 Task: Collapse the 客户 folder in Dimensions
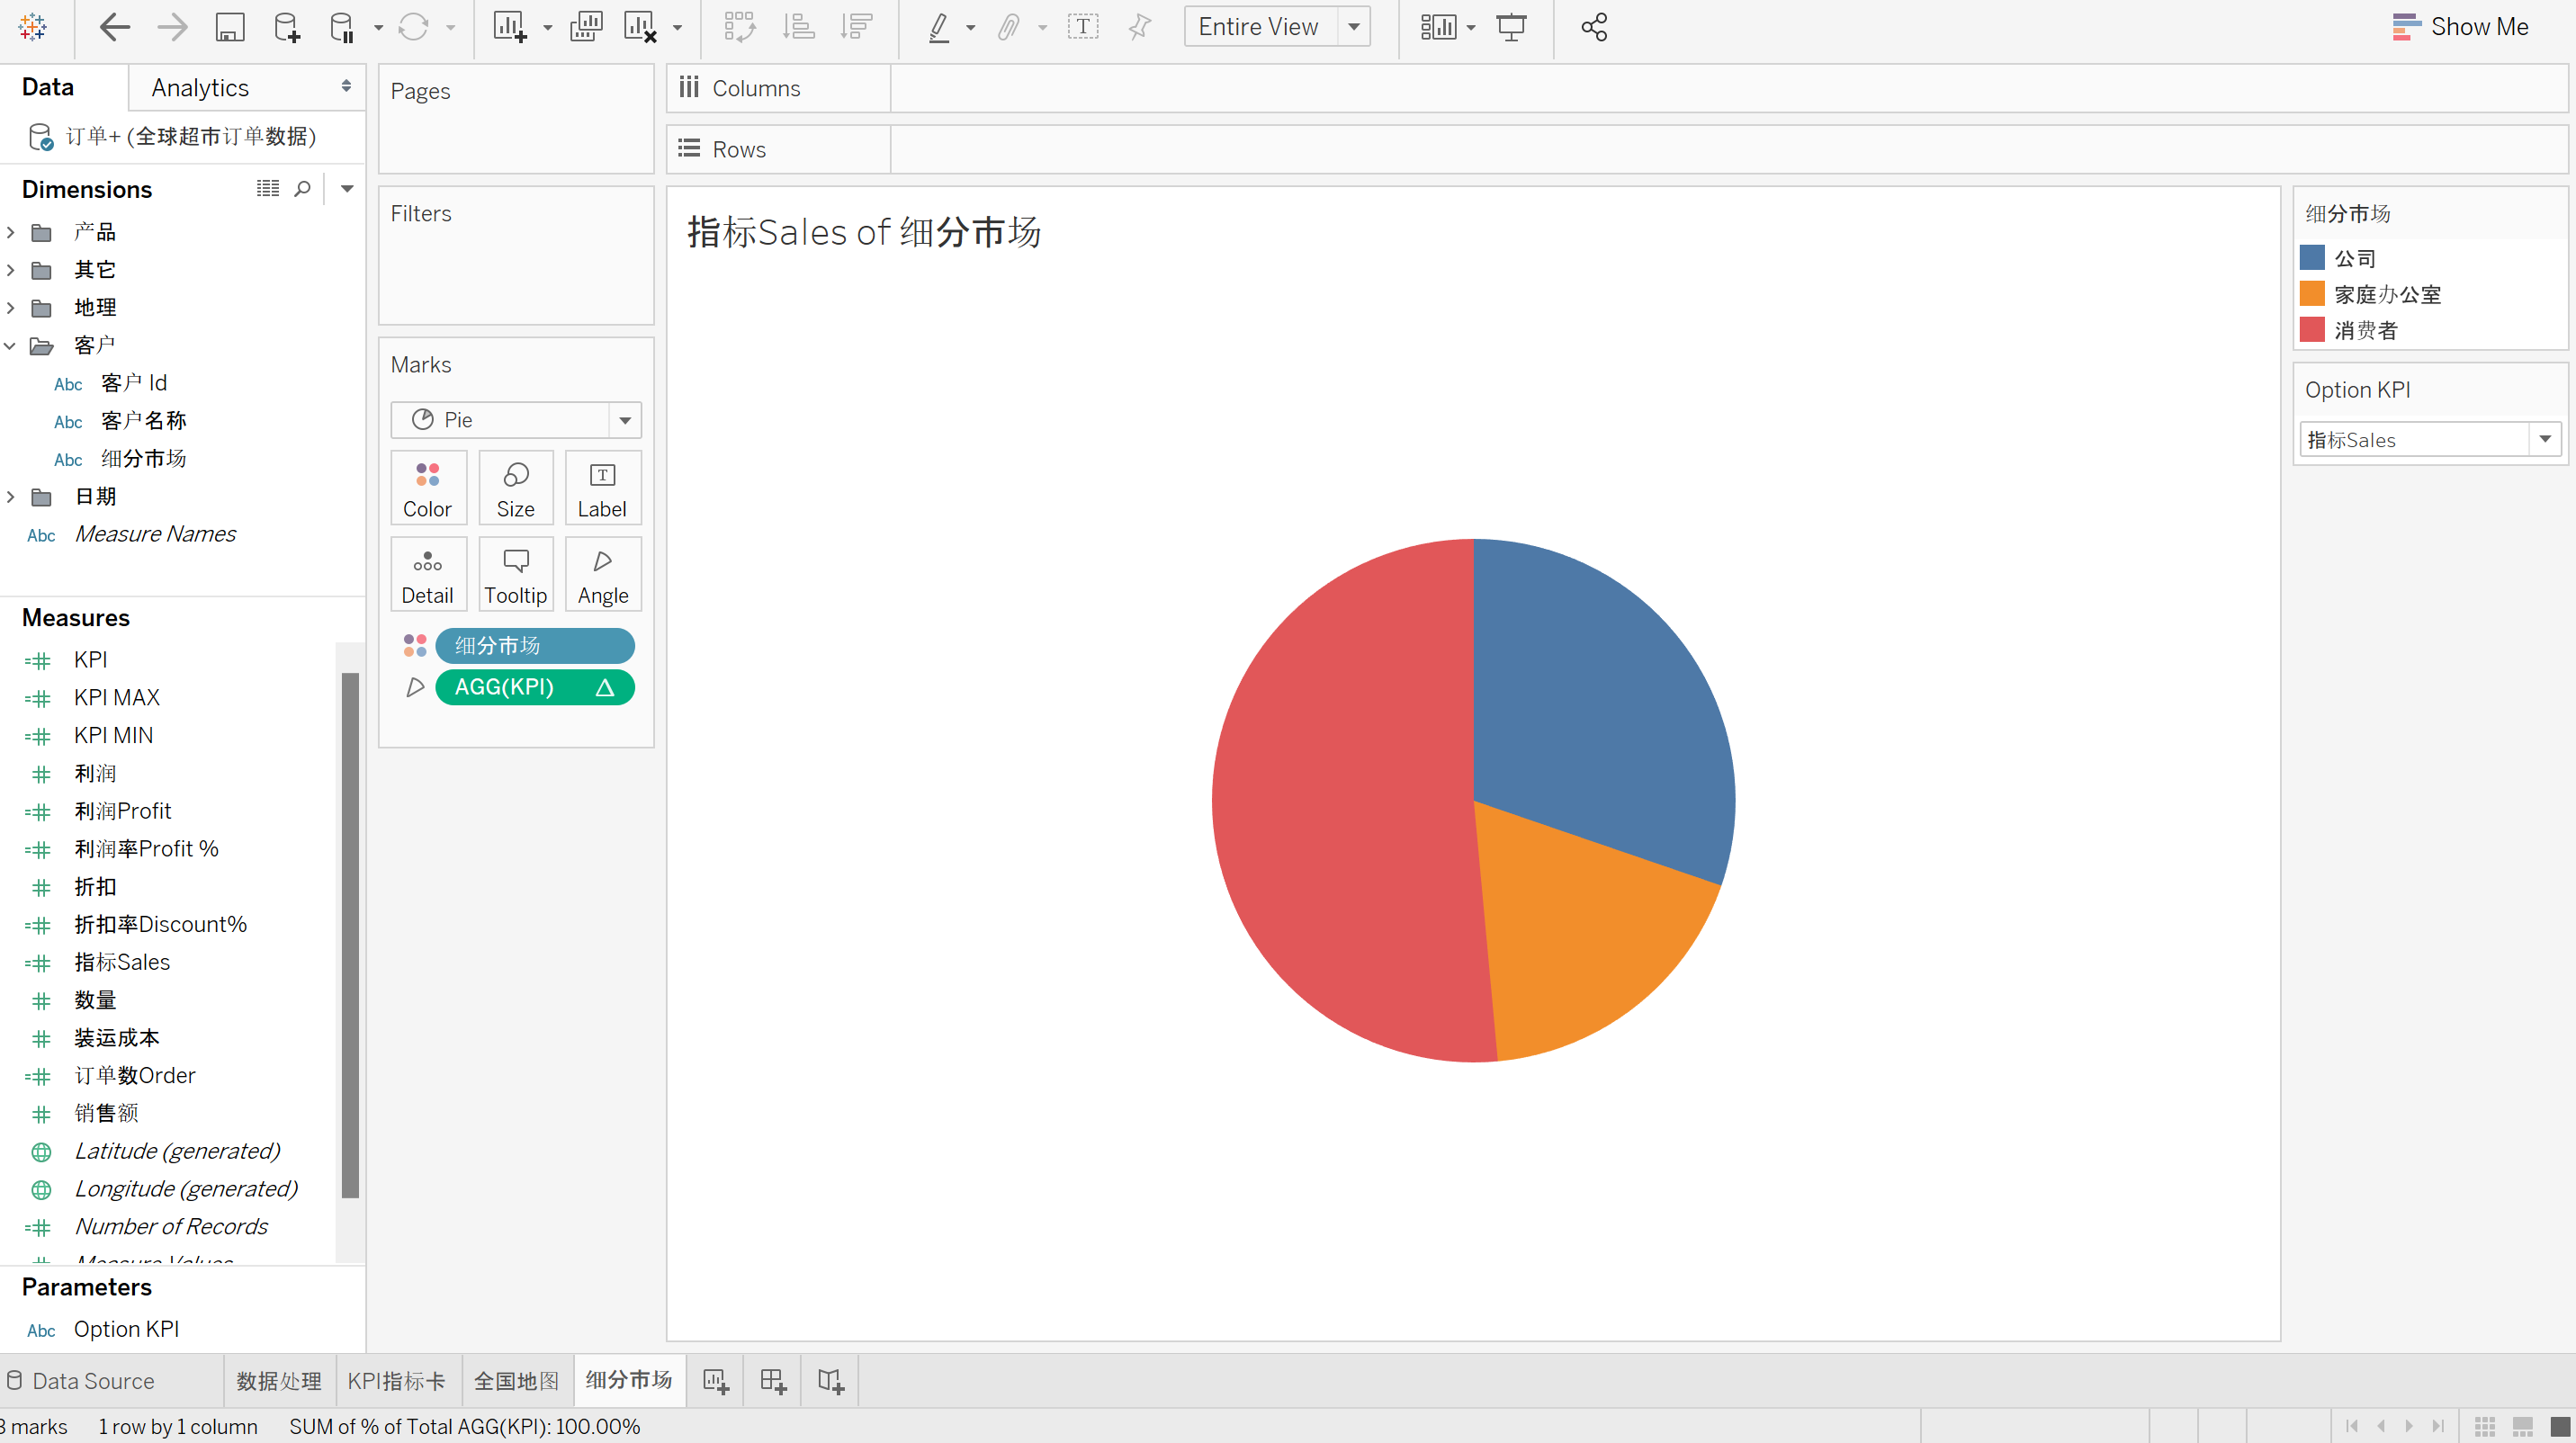[10, 346]
